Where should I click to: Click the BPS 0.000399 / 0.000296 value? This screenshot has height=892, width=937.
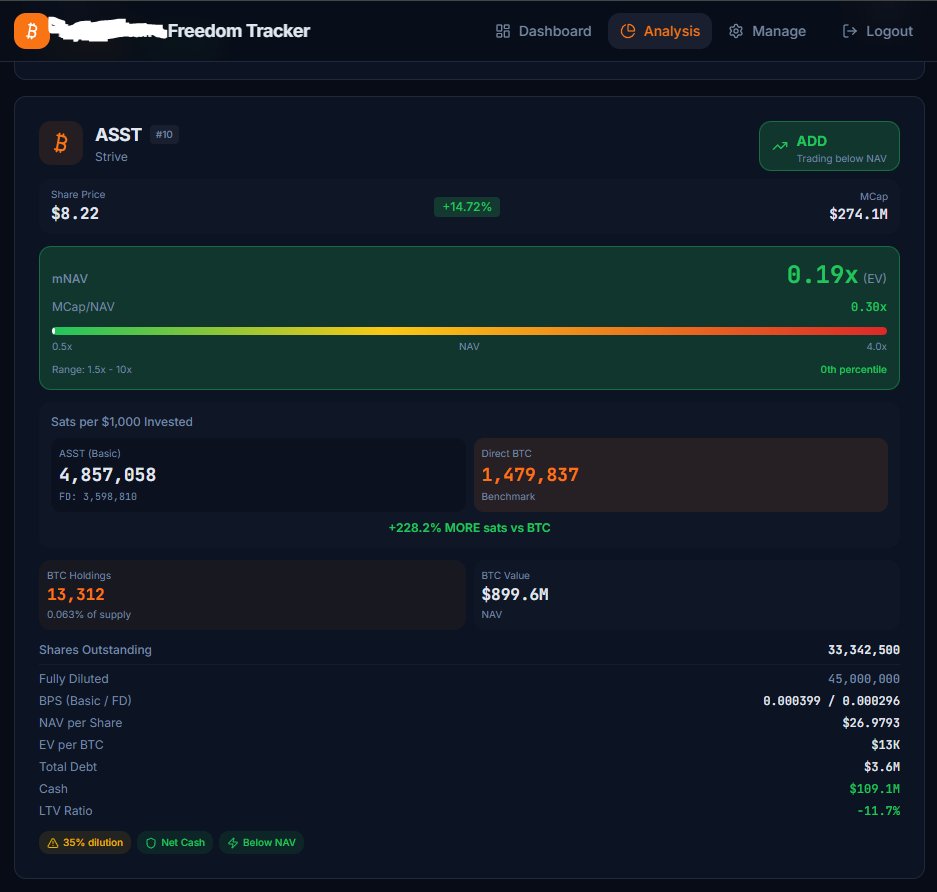831,701
